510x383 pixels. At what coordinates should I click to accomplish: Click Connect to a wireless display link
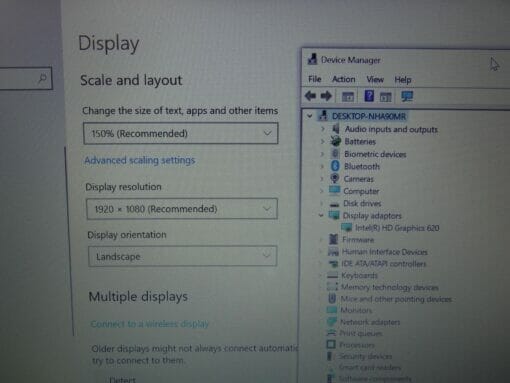[150, 324]
